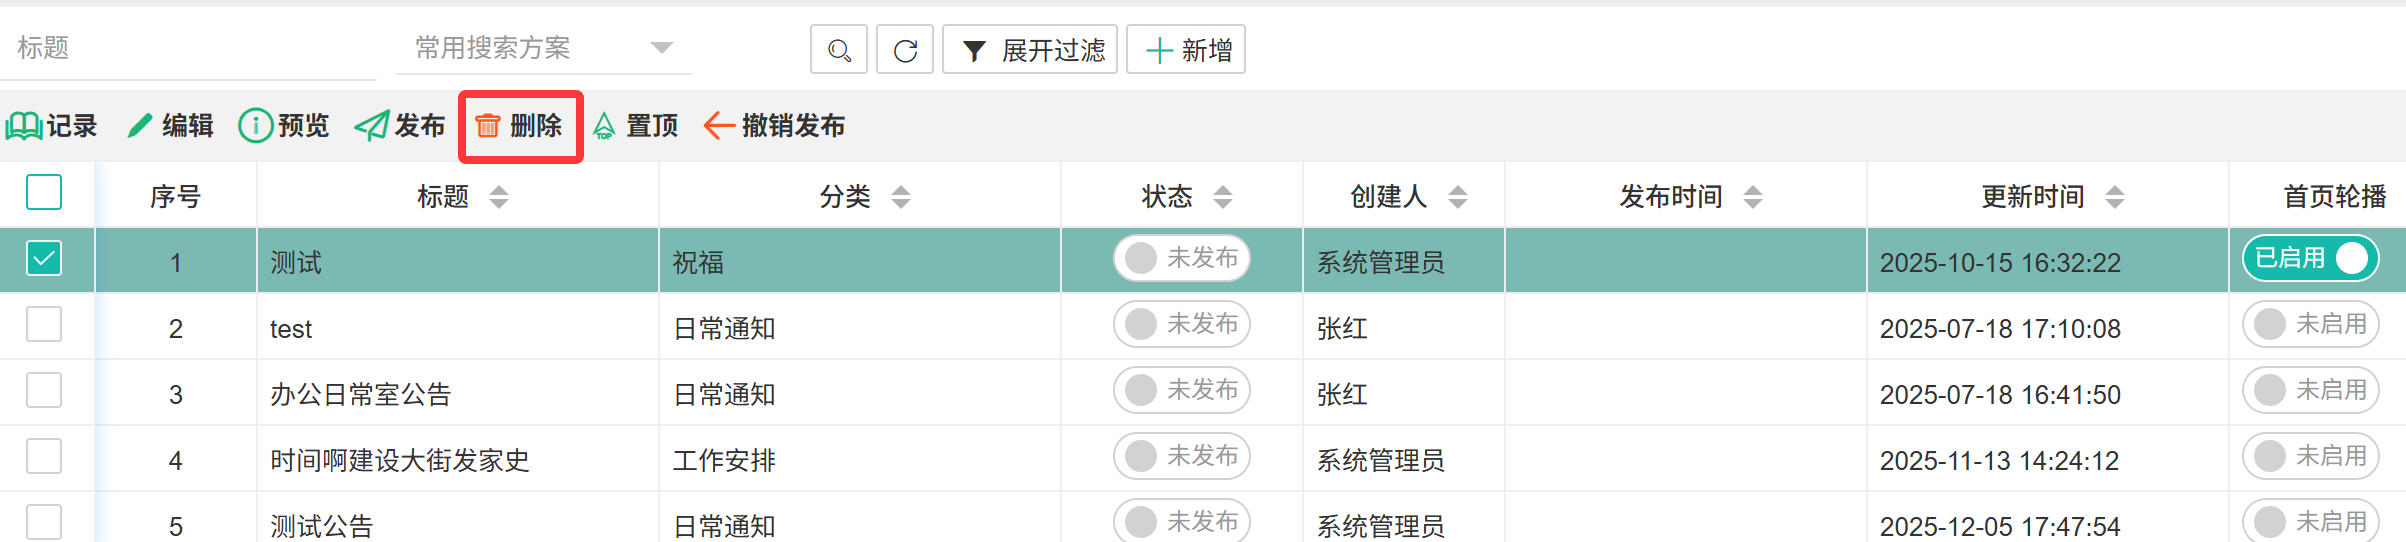Screen dimensions: 2406x542
Task: Click the 删除 (delete) trash button
Action: [x=520, y=126]
